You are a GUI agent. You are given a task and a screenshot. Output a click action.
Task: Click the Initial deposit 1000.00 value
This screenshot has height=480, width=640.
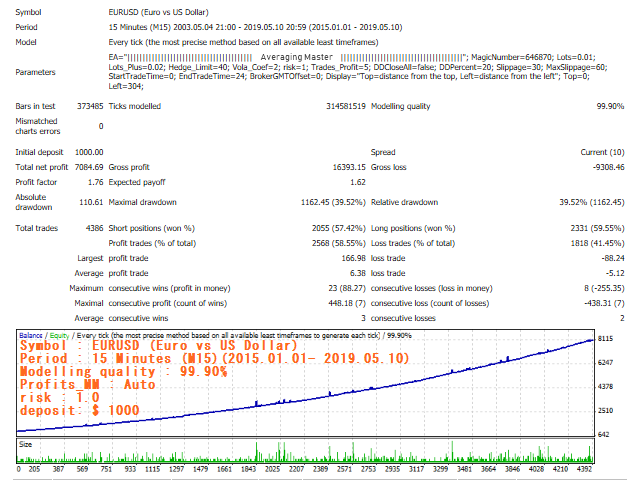pyautogui.click(x=89, y=152)
